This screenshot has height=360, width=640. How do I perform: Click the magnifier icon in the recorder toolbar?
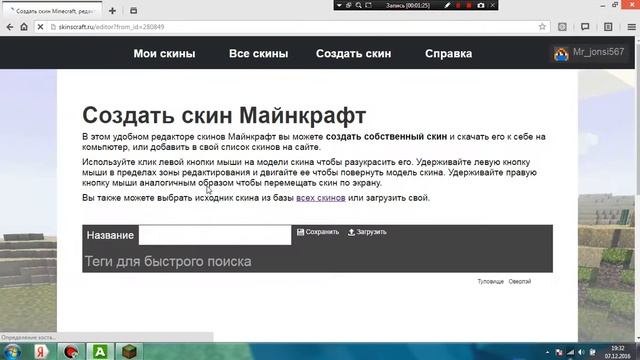pos(358,5)
